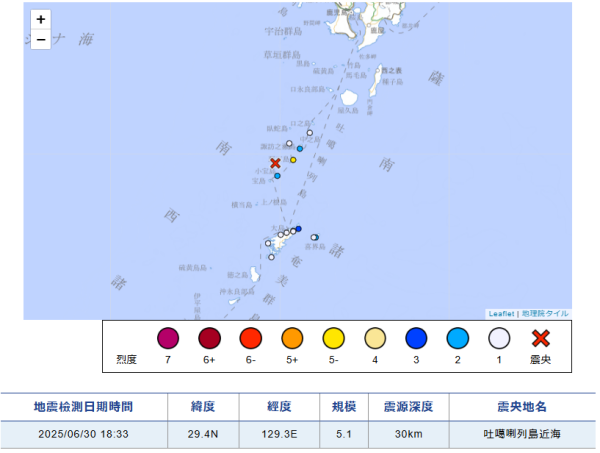Click the white marker at Amami's southern tip

(271, 257)
